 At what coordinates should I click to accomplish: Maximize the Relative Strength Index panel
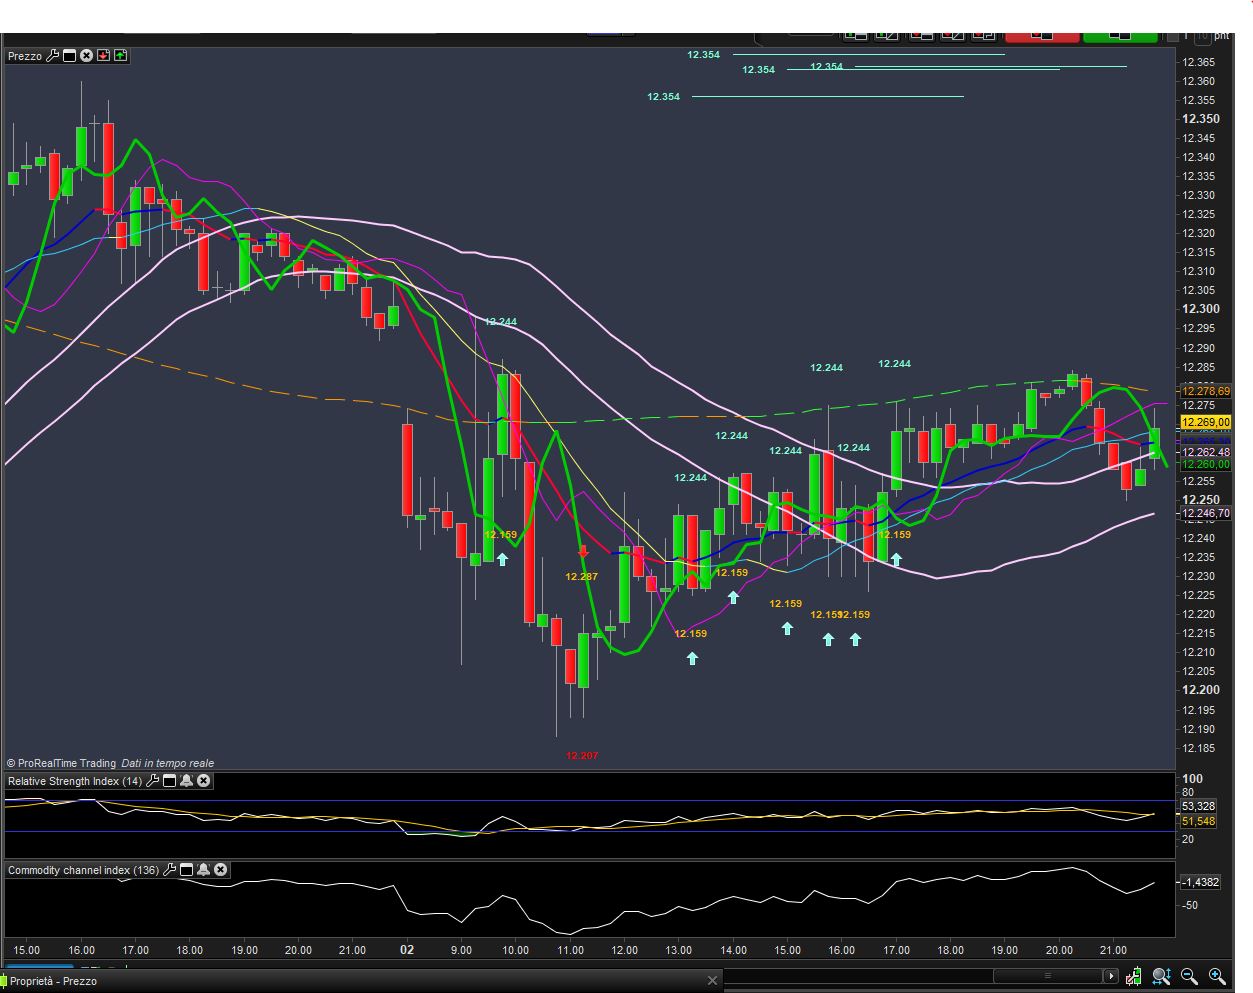[x=169, y=781]
